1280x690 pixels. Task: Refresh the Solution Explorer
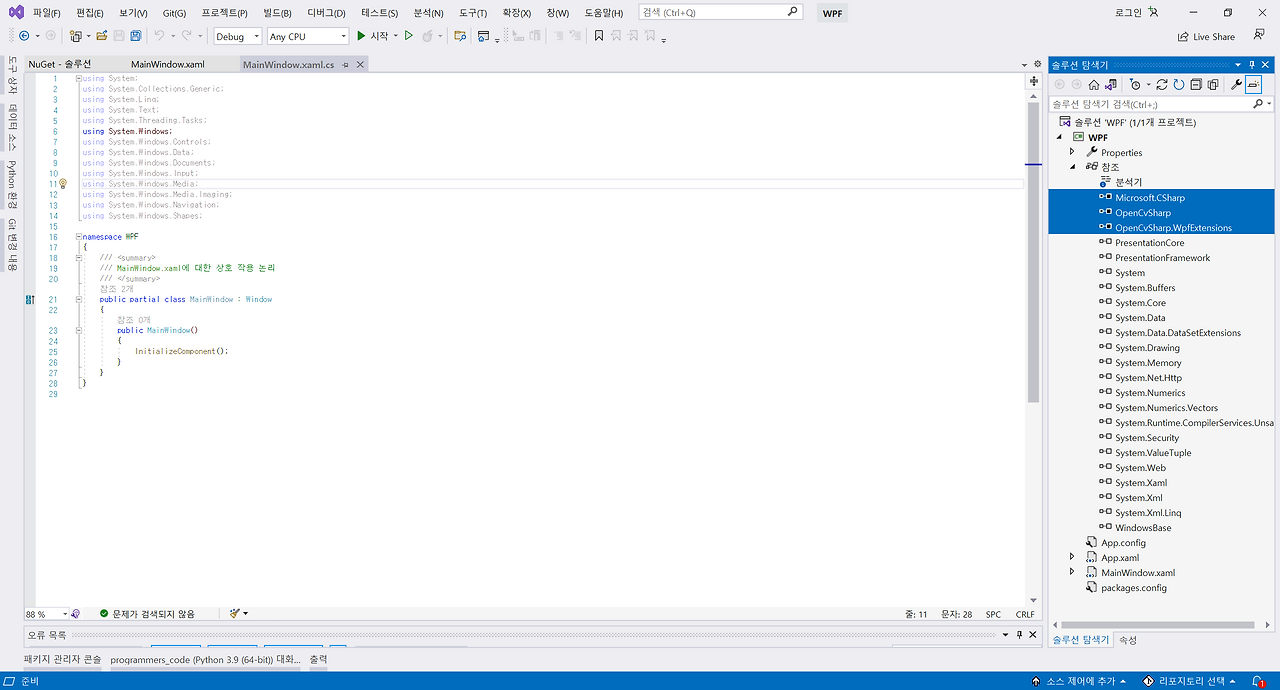[x=1178, y=84]
